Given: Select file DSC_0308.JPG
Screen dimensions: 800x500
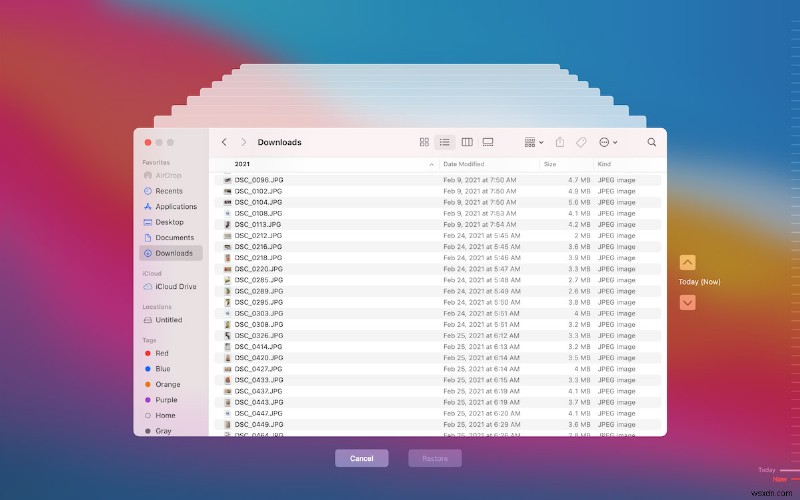Looking at the screenshot, I should 438,324.
